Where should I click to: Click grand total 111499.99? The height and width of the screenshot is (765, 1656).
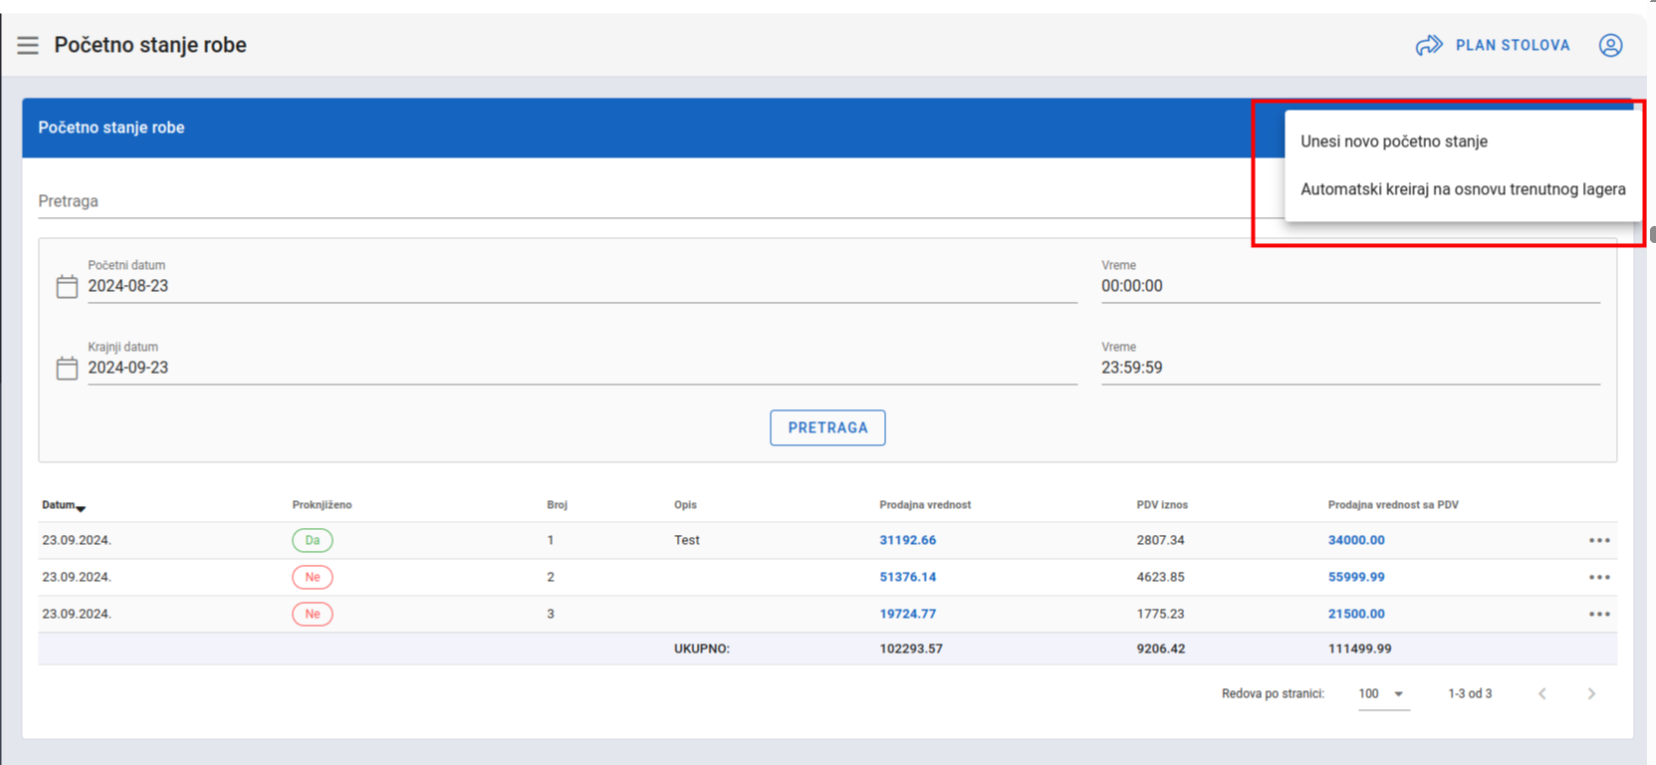[1360, 649]
